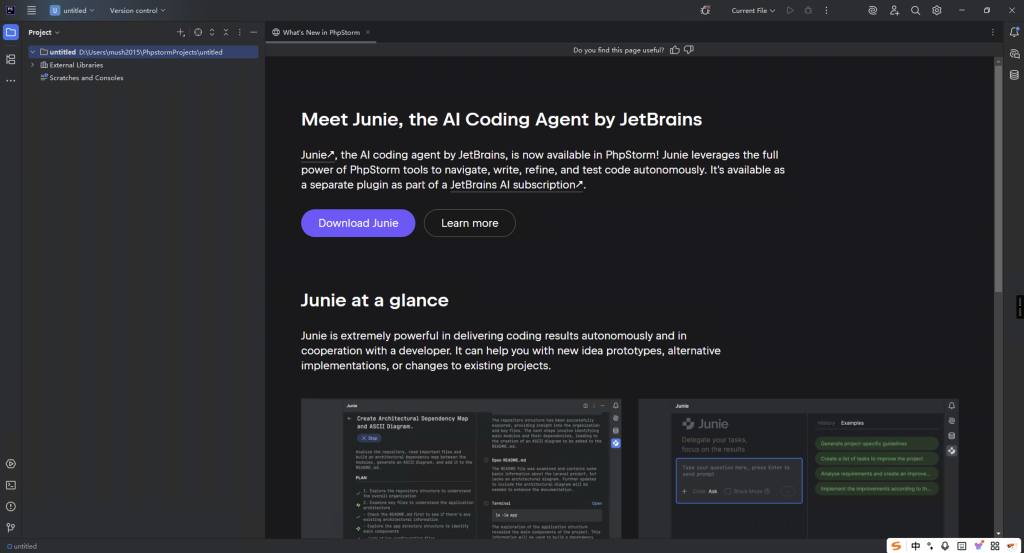Click the Select Opened File target icon

click(x=198, y=32)
